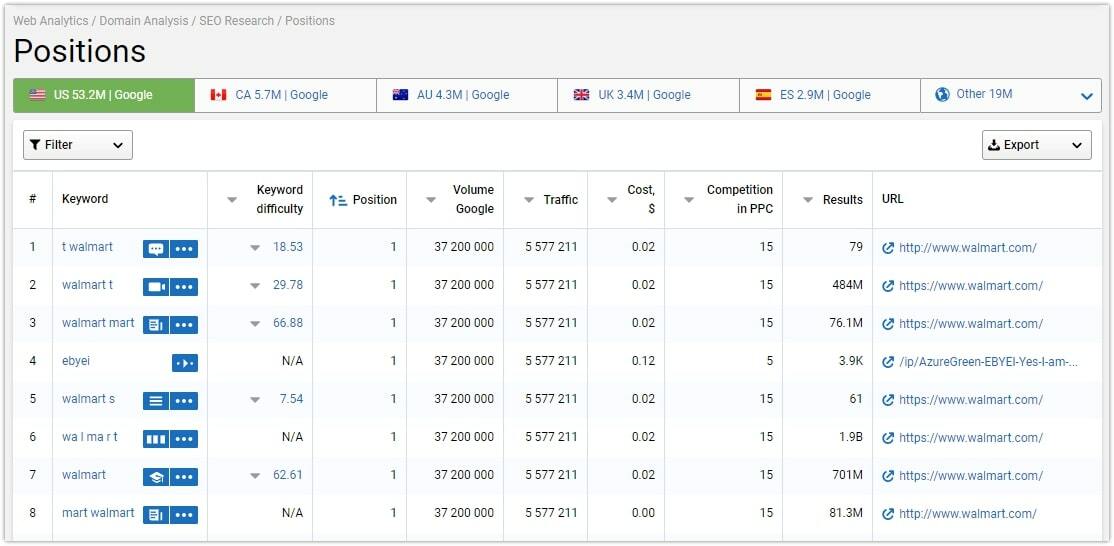Go to 'Web Analytics' breadcrumb

tap(50, 21)
